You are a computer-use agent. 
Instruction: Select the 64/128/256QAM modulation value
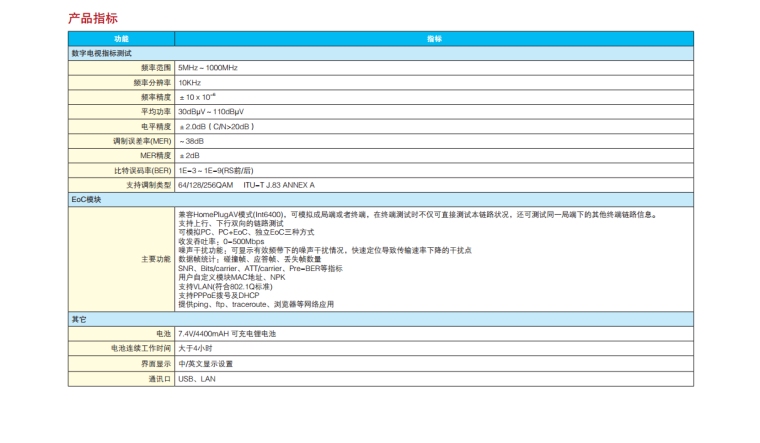point(206,185)
